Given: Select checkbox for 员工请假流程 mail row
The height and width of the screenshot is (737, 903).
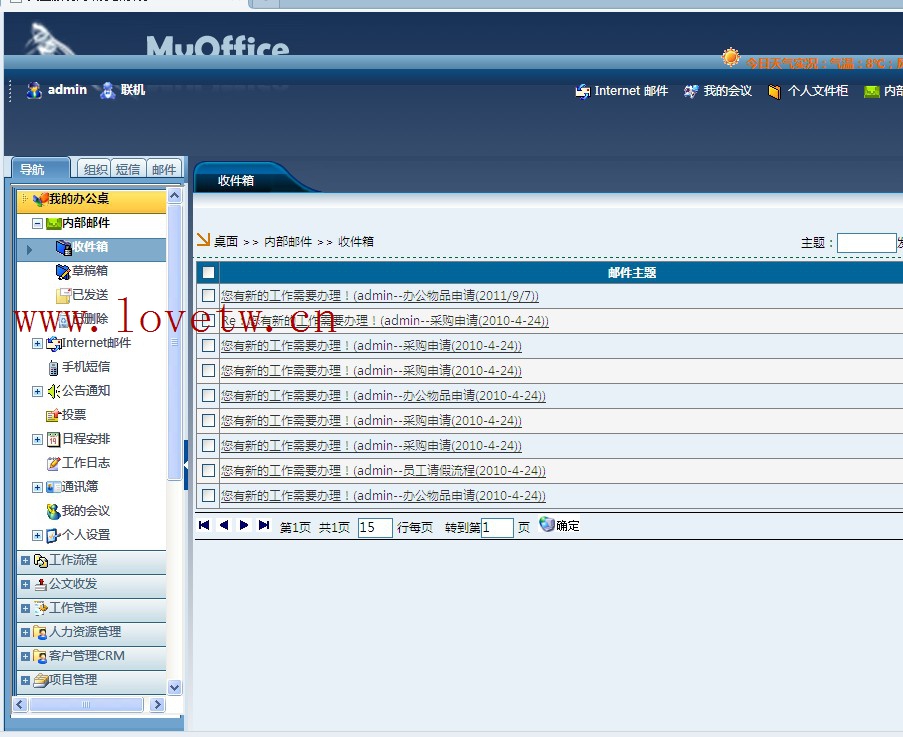Looking at the screenshot, I should point(208,470).
